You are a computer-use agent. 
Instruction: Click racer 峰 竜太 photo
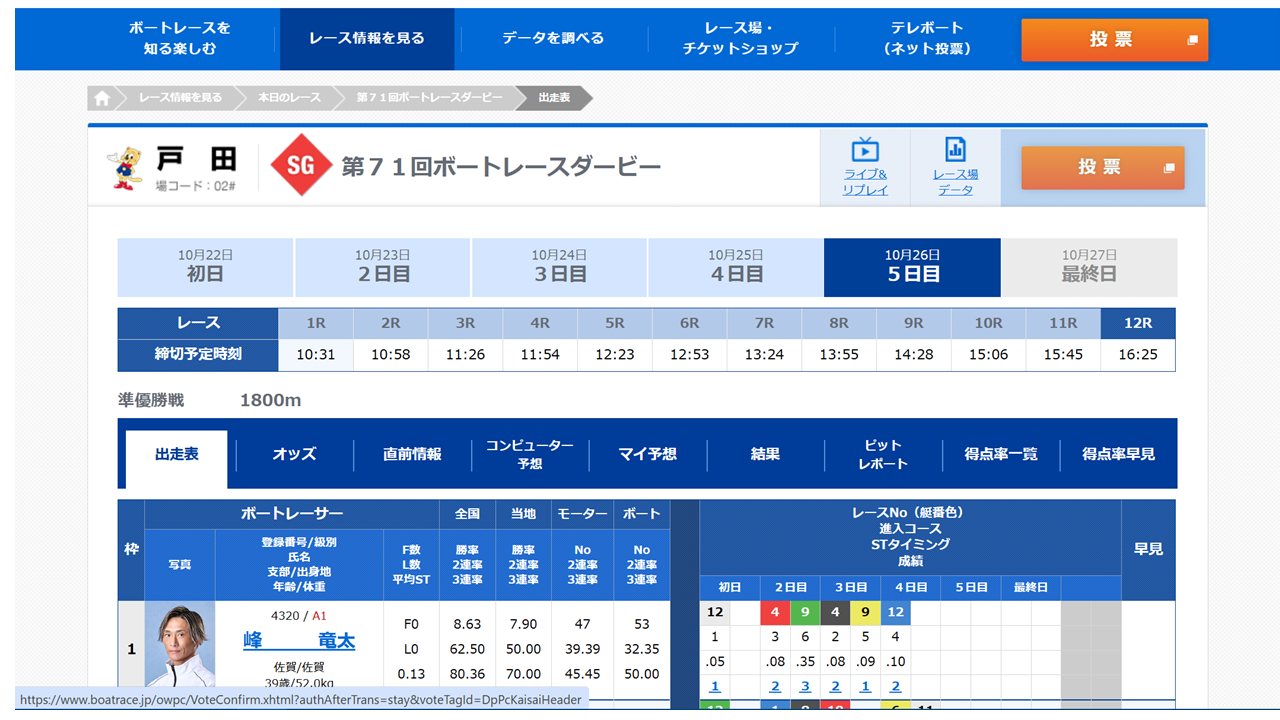[x=180, y=646]
